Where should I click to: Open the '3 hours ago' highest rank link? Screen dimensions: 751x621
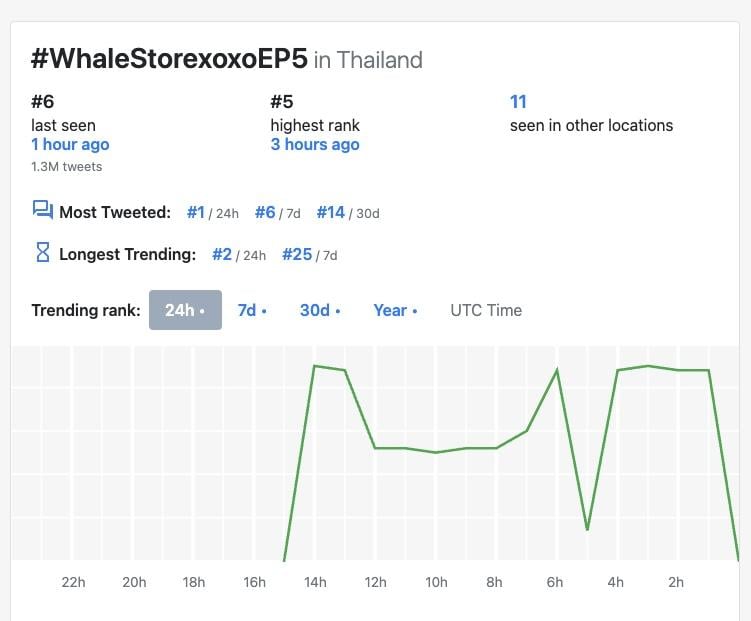[315, 144]
